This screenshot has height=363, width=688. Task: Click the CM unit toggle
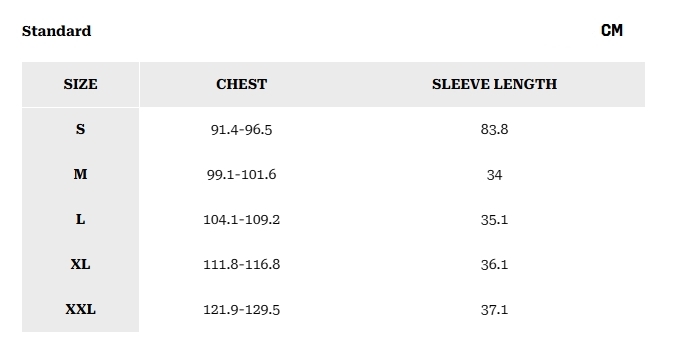point(612,30)
